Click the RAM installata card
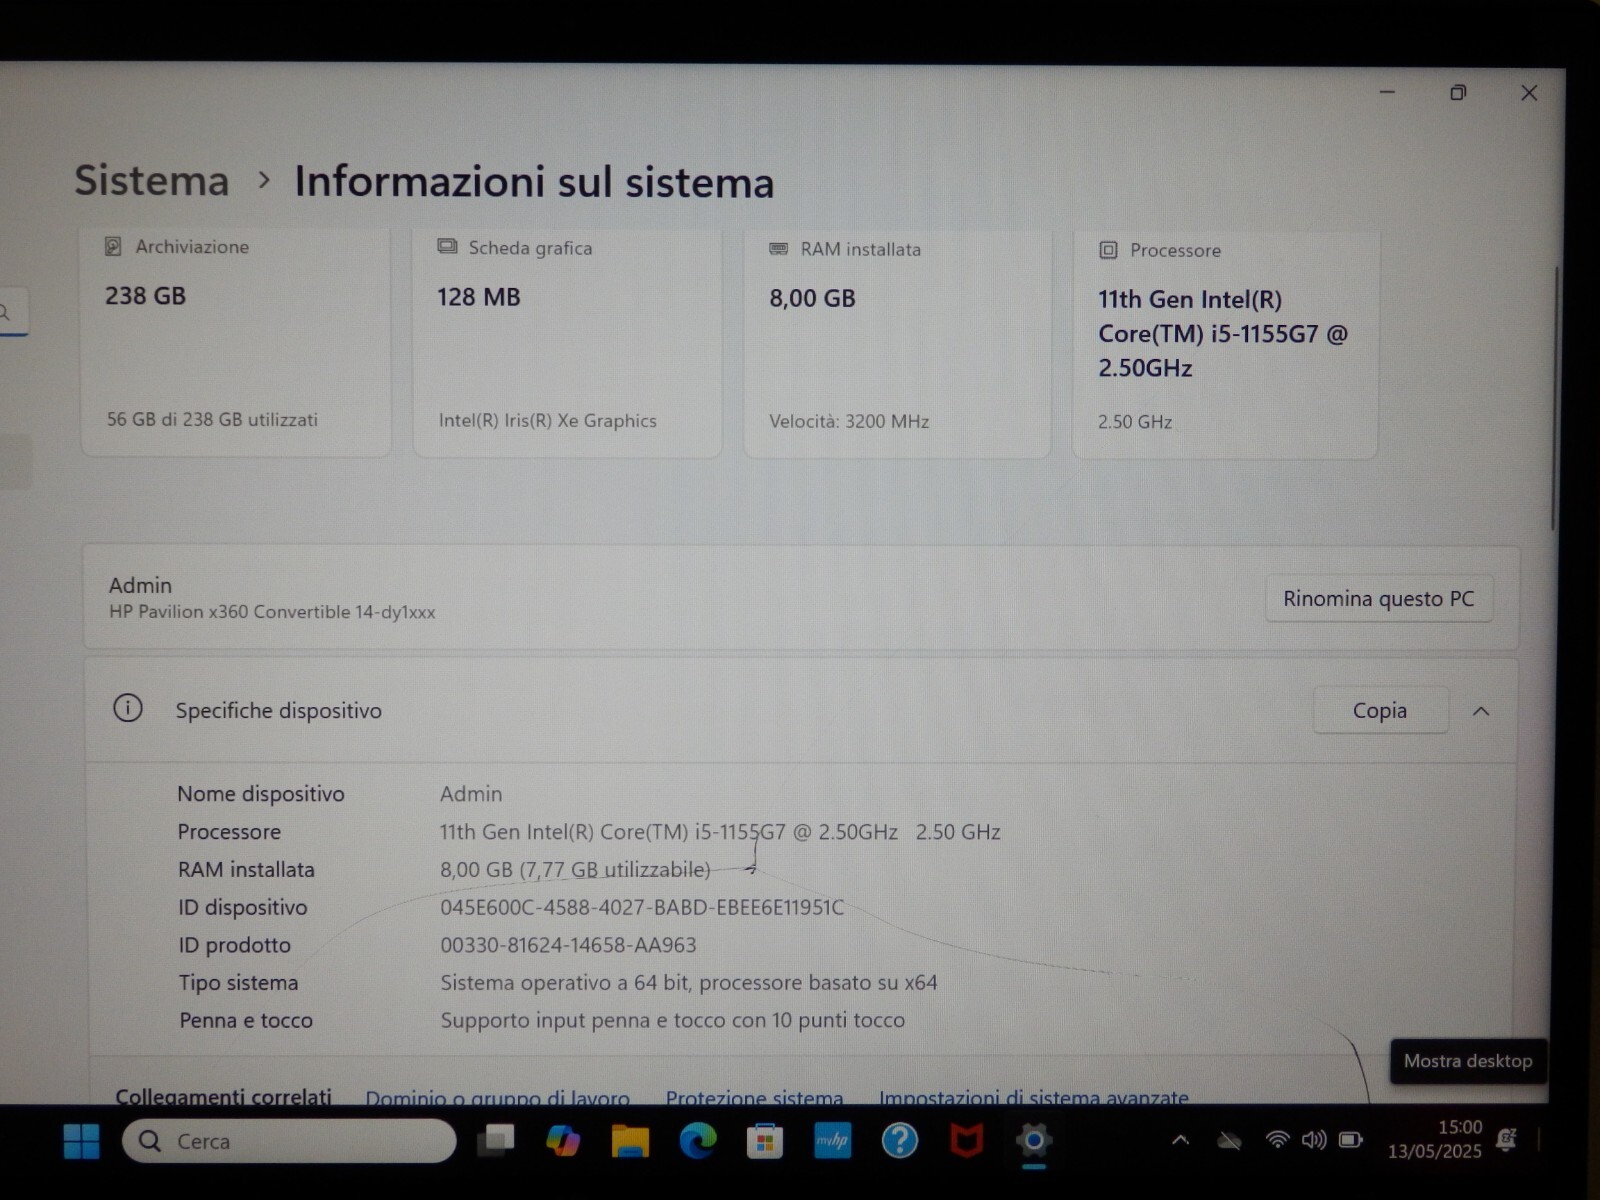 pos(897,344)
